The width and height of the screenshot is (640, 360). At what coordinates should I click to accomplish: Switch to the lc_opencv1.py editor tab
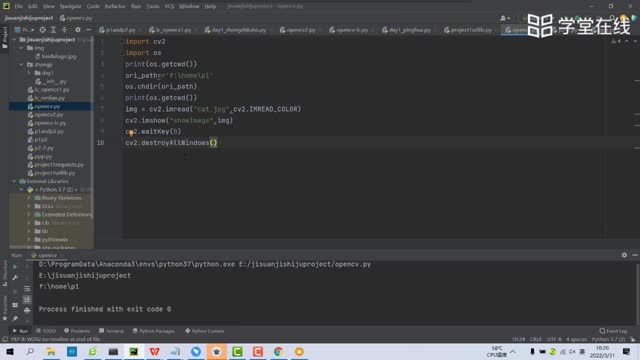click(x=171, y=30)
